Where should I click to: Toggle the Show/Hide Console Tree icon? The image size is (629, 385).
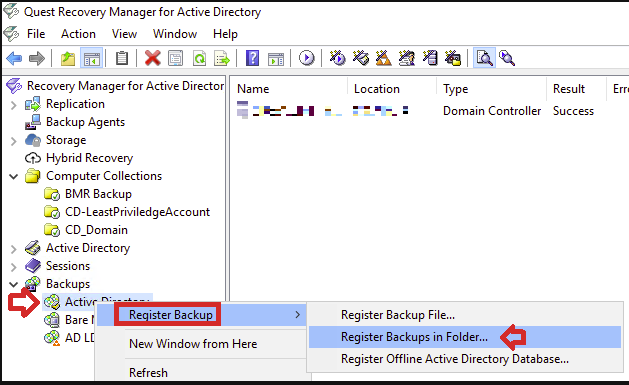tap(91, 59)
